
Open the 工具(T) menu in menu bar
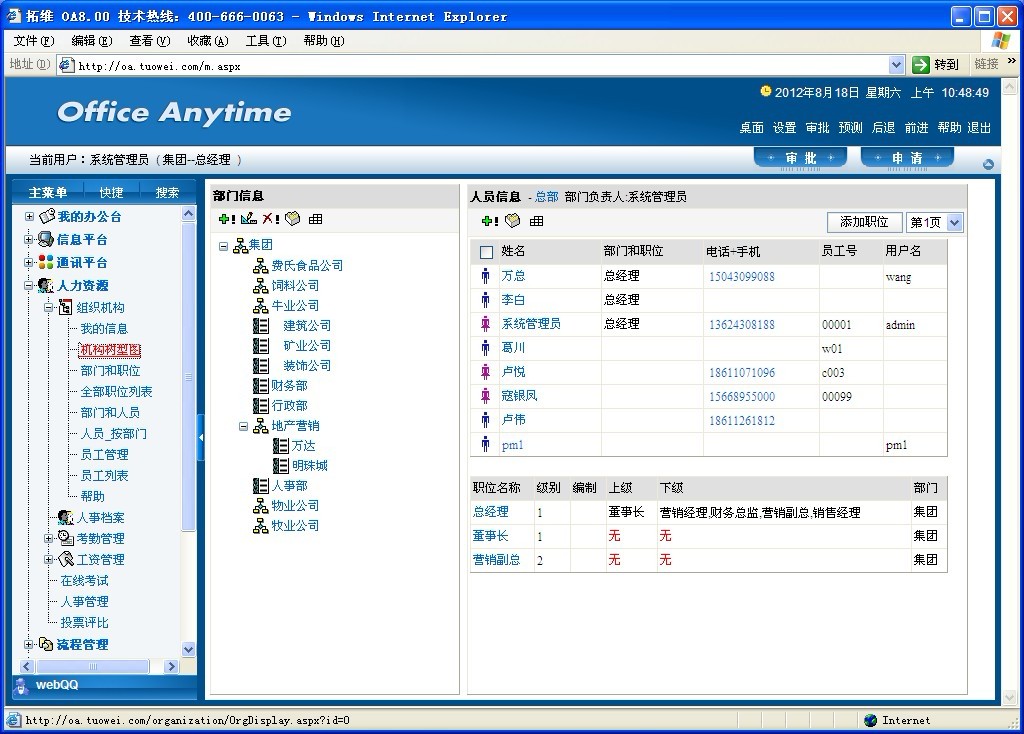pos(265,41)
